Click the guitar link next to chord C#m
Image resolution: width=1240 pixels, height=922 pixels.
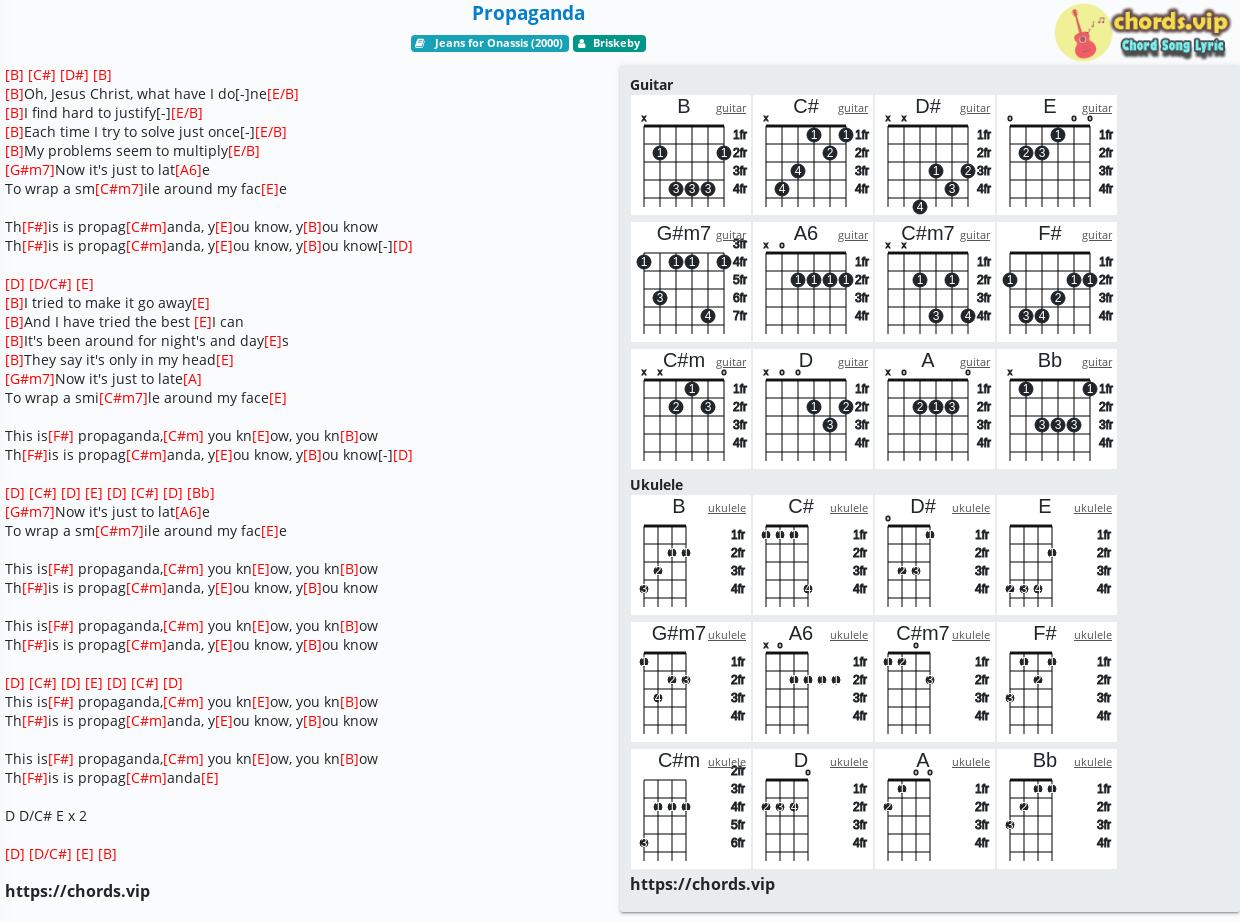pyautogui.click(x=731, y=362)
